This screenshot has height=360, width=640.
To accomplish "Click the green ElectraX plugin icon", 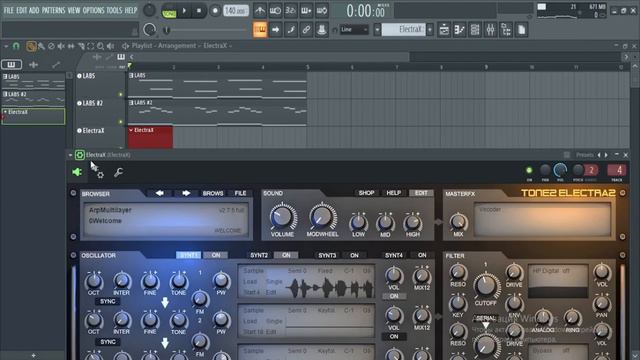I will click(80, 155).
